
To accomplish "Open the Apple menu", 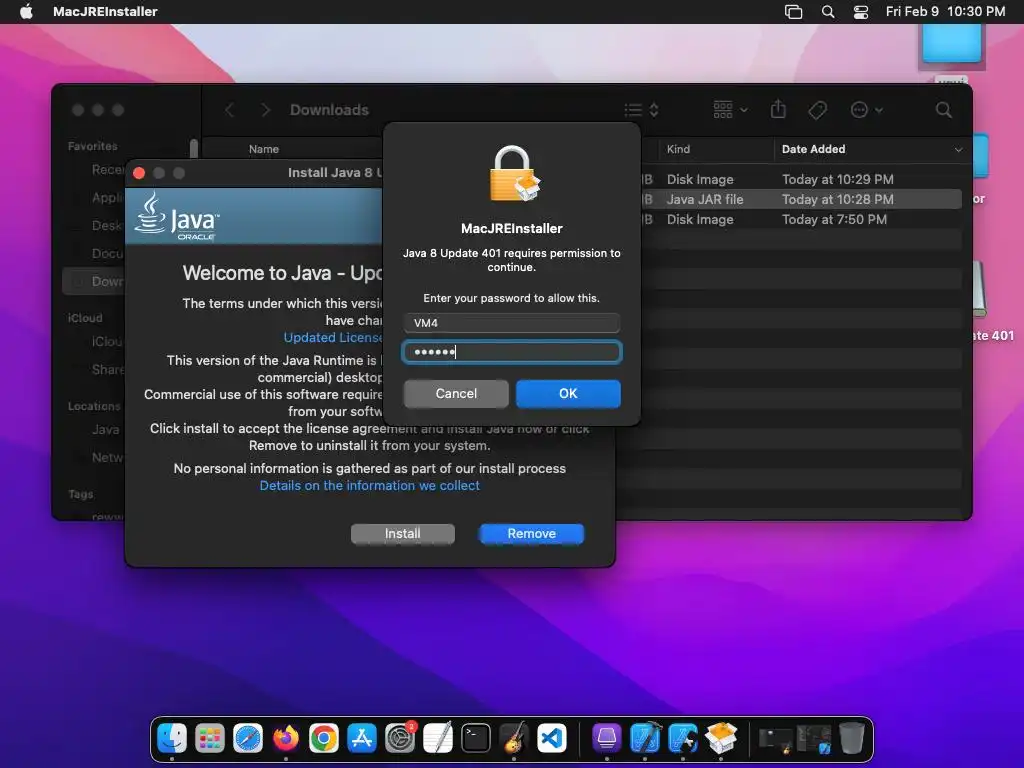I will pyautogui.click(x=26, y=11).
